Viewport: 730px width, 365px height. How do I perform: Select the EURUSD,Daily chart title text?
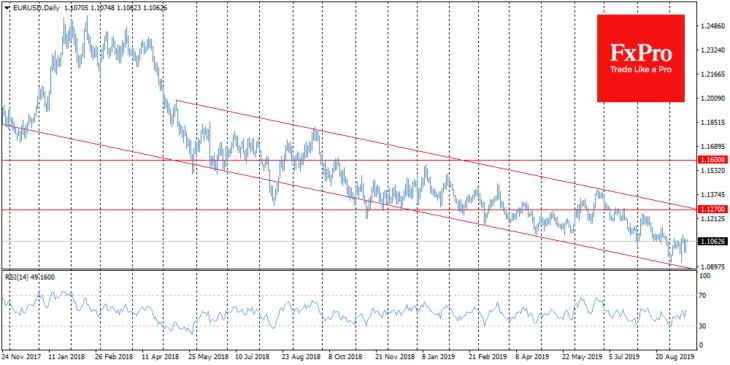(x=29, y=8)
